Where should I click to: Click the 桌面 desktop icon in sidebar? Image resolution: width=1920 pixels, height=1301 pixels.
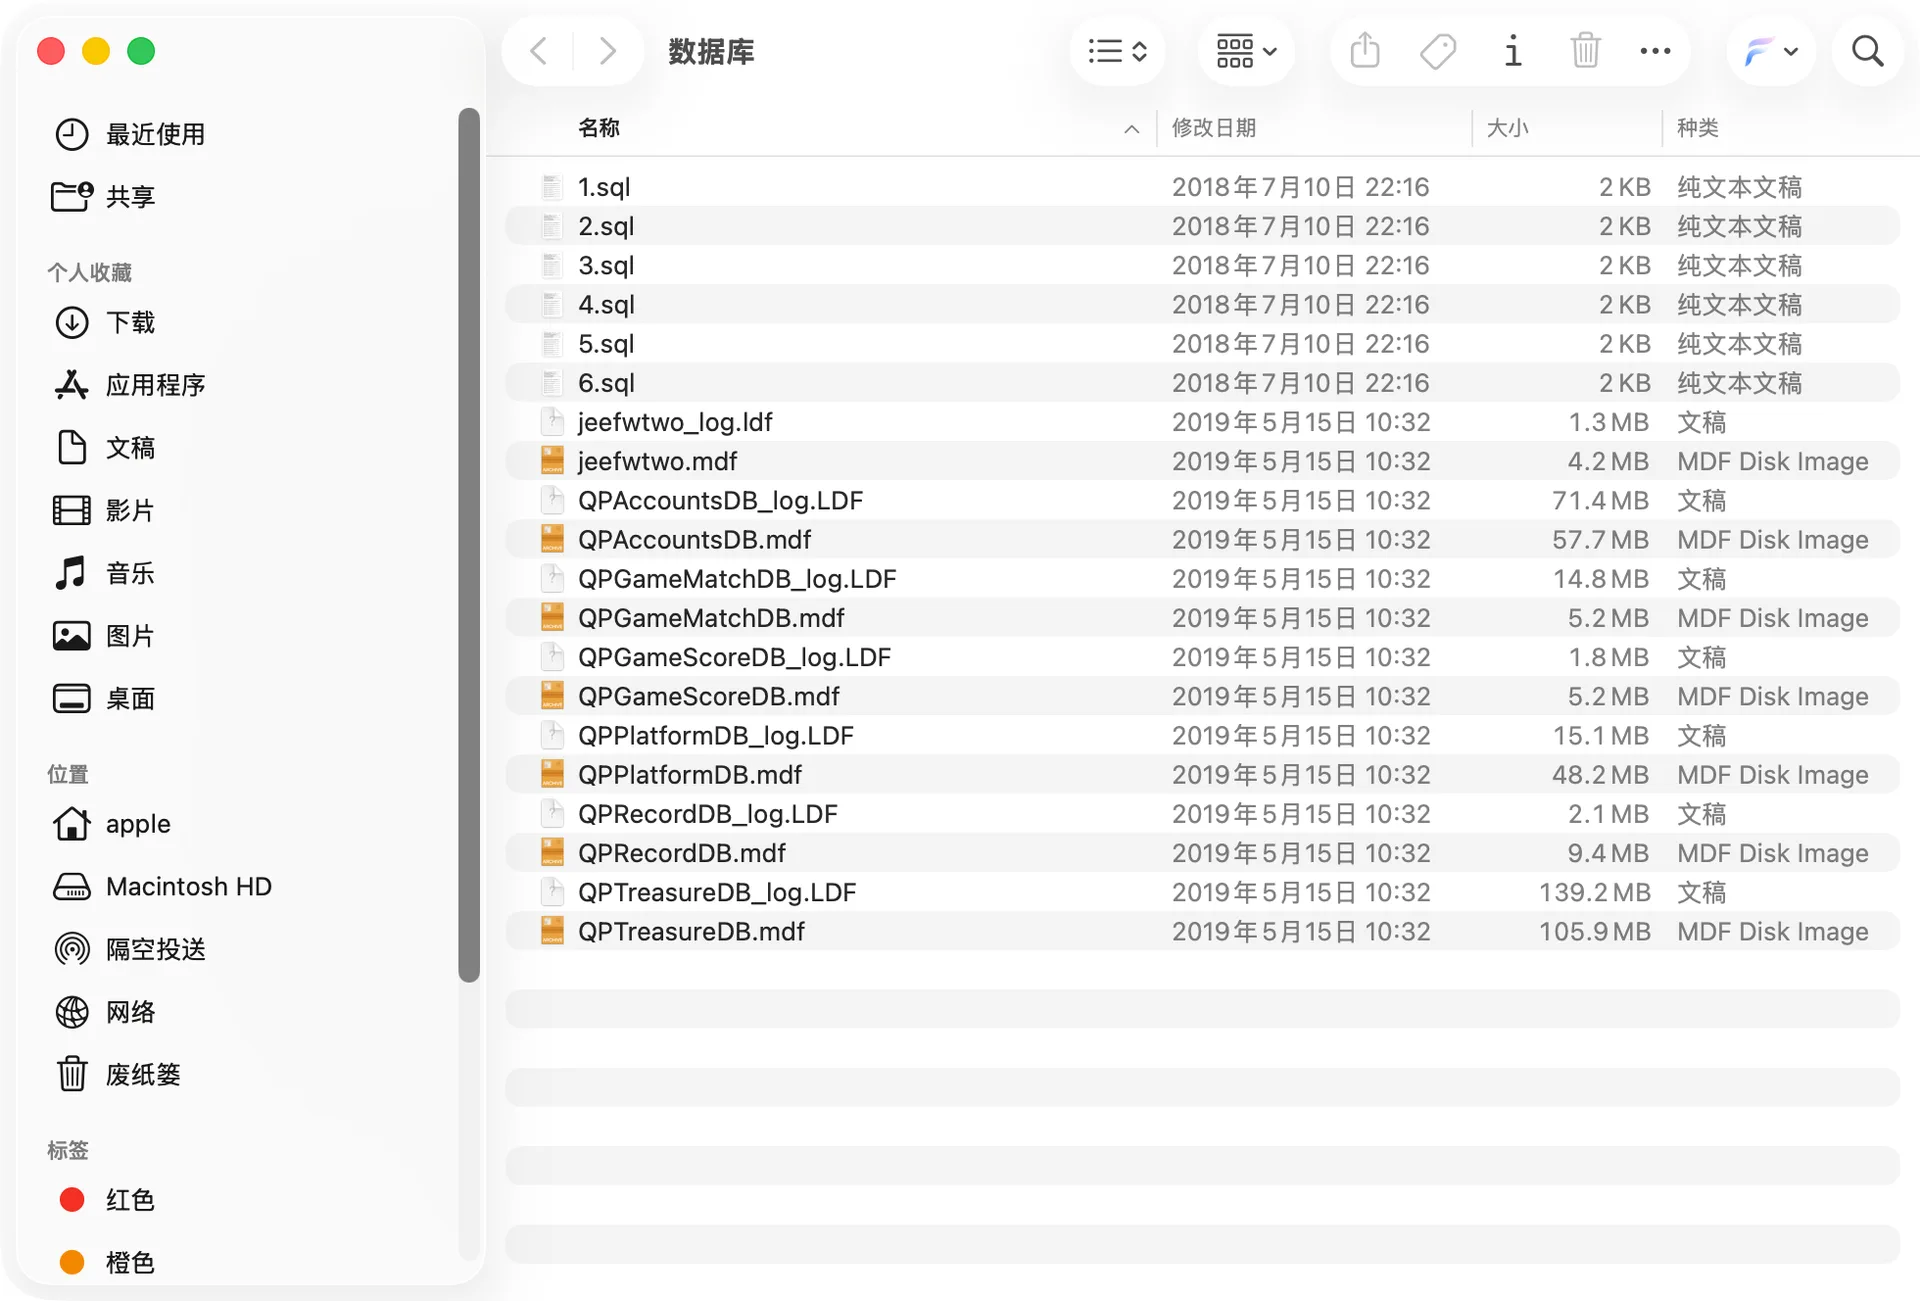click(x=71, y=698)
